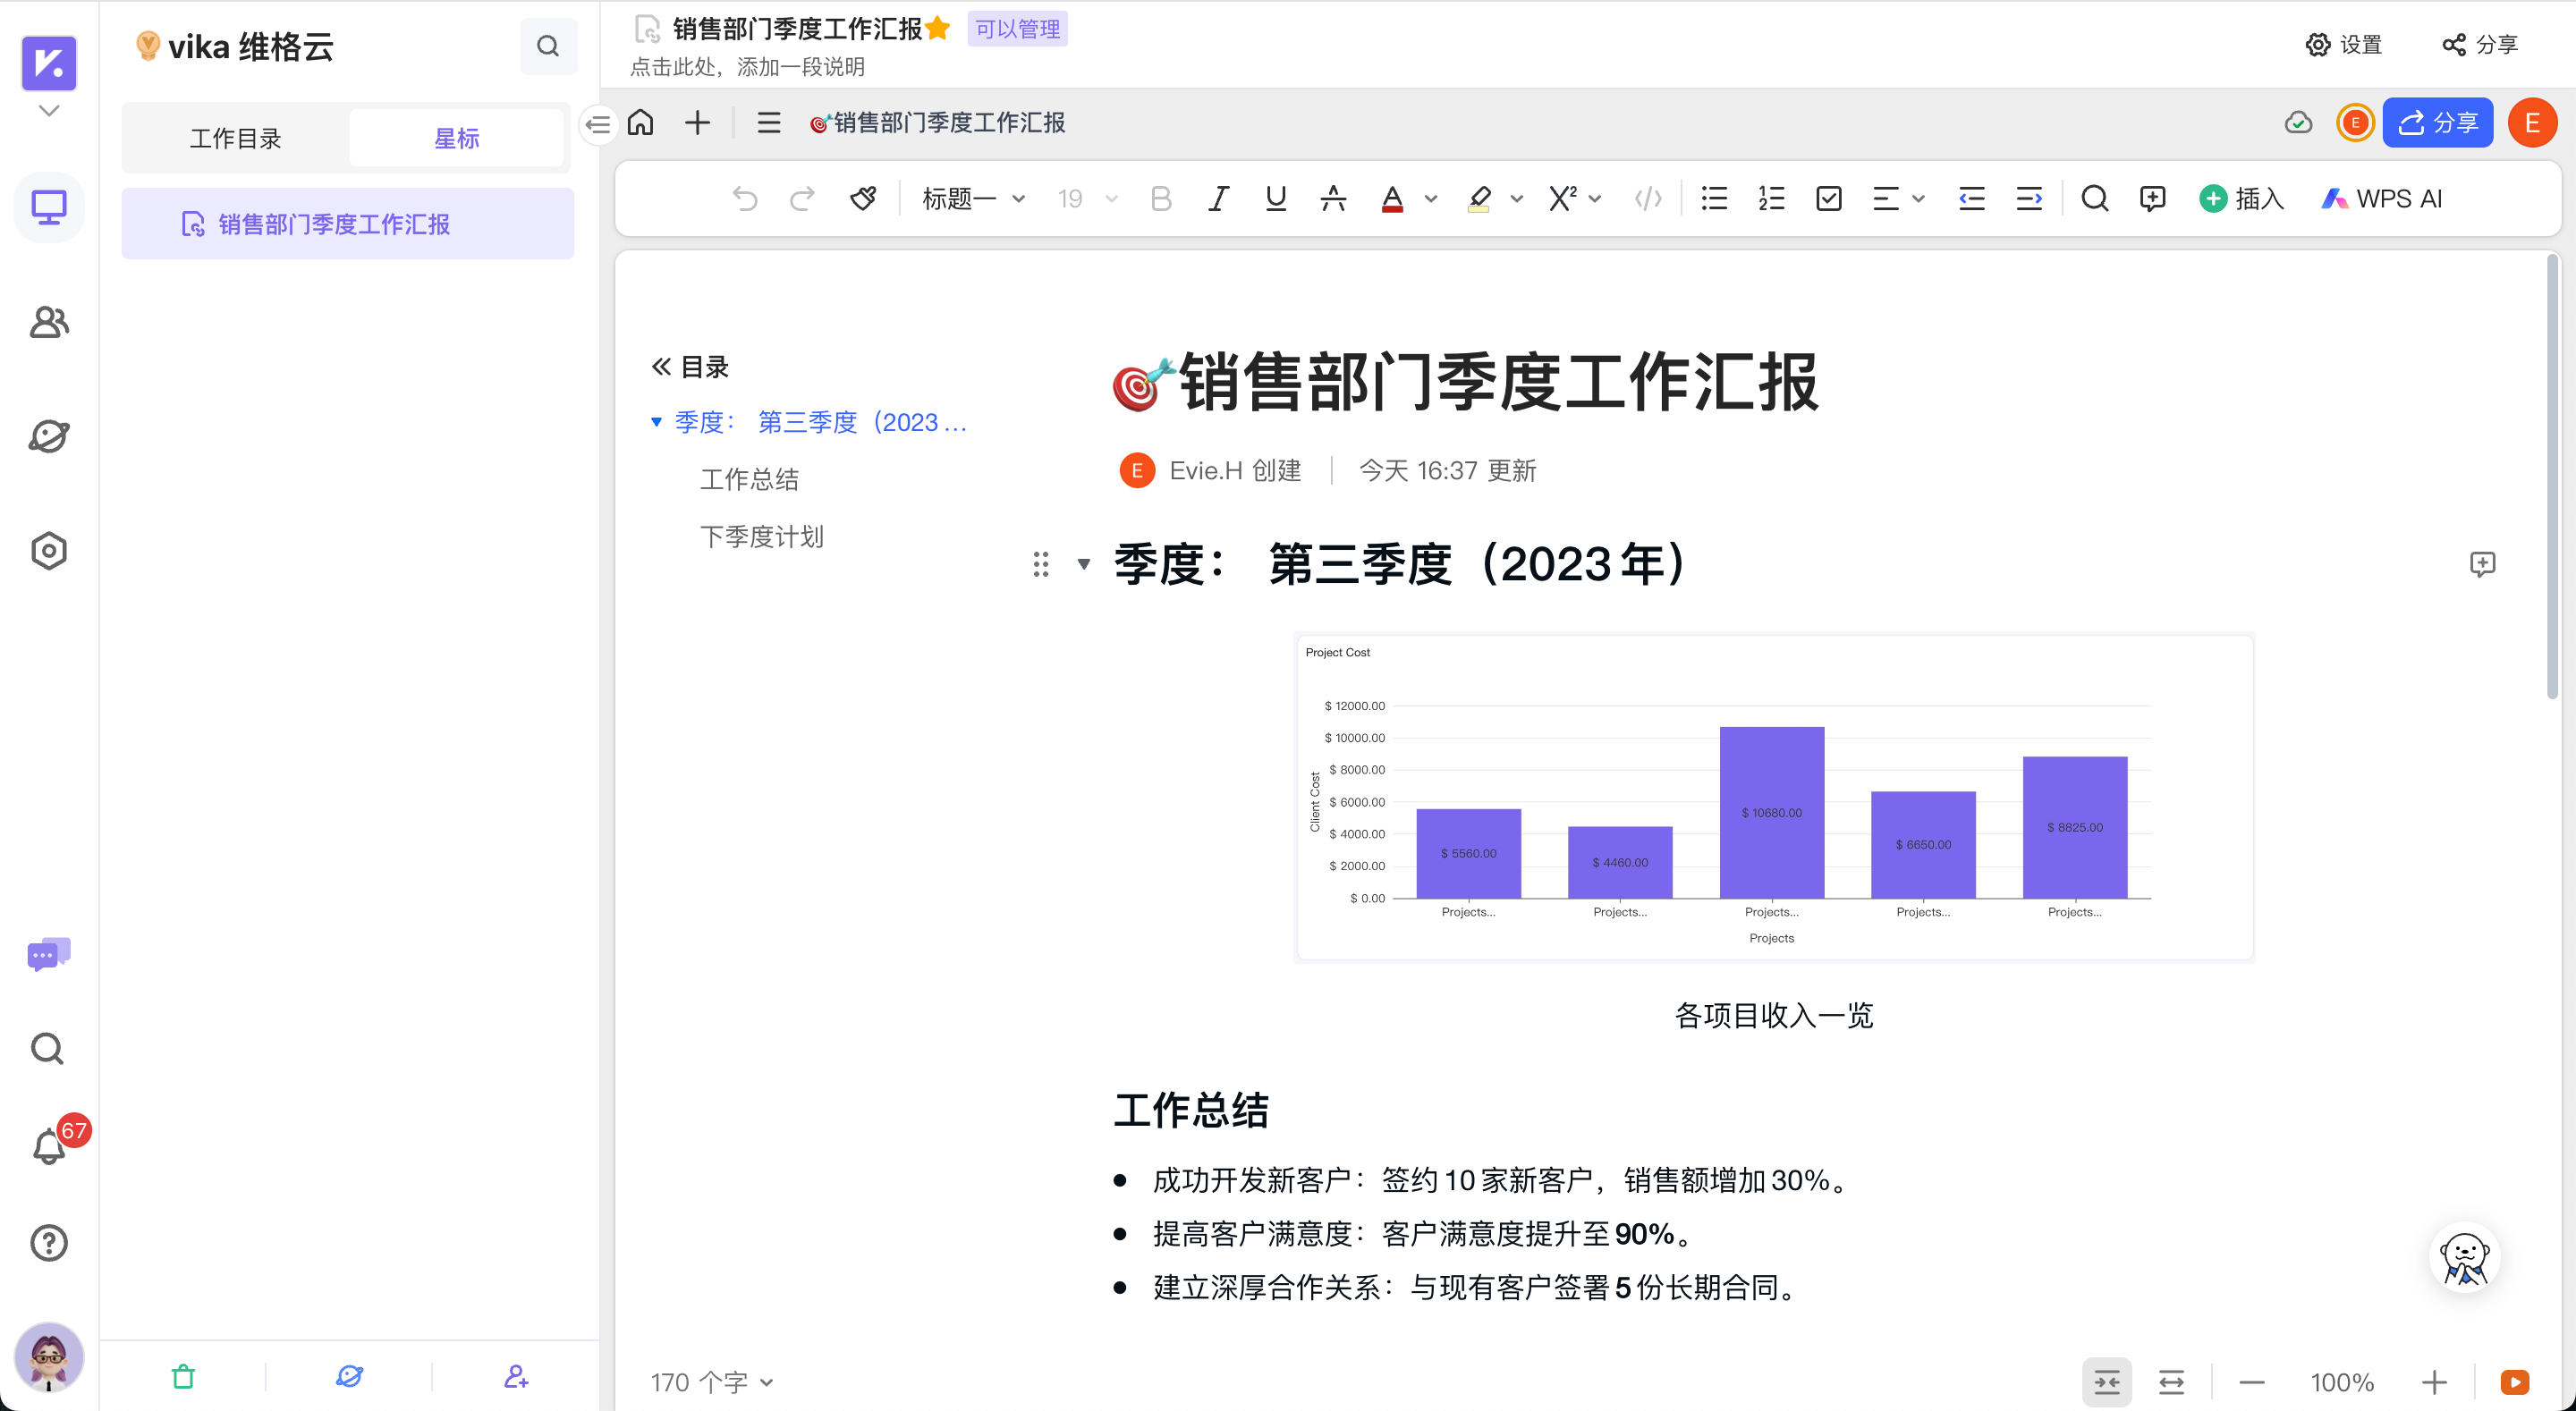
Task: Switch to the 星标 tab
Action: click(x=457, y=138)
